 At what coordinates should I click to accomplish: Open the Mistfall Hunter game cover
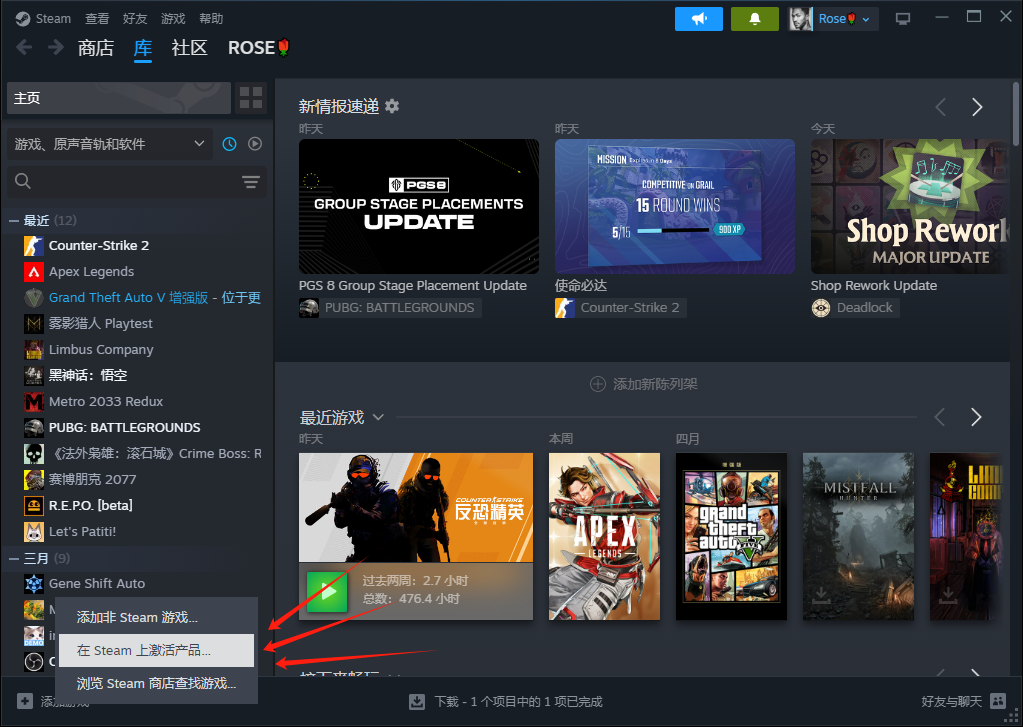click(858, 536)
